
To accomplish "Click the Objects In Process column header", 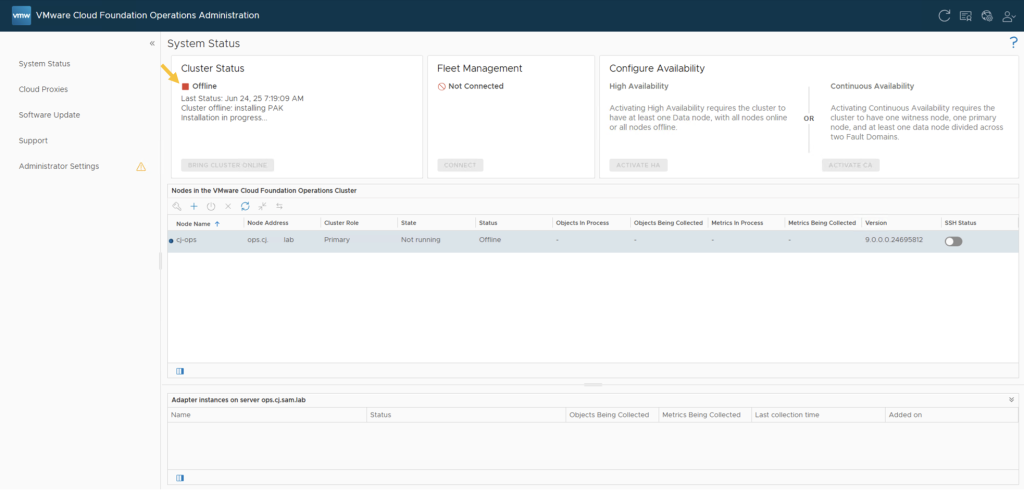I will [583, 223].
